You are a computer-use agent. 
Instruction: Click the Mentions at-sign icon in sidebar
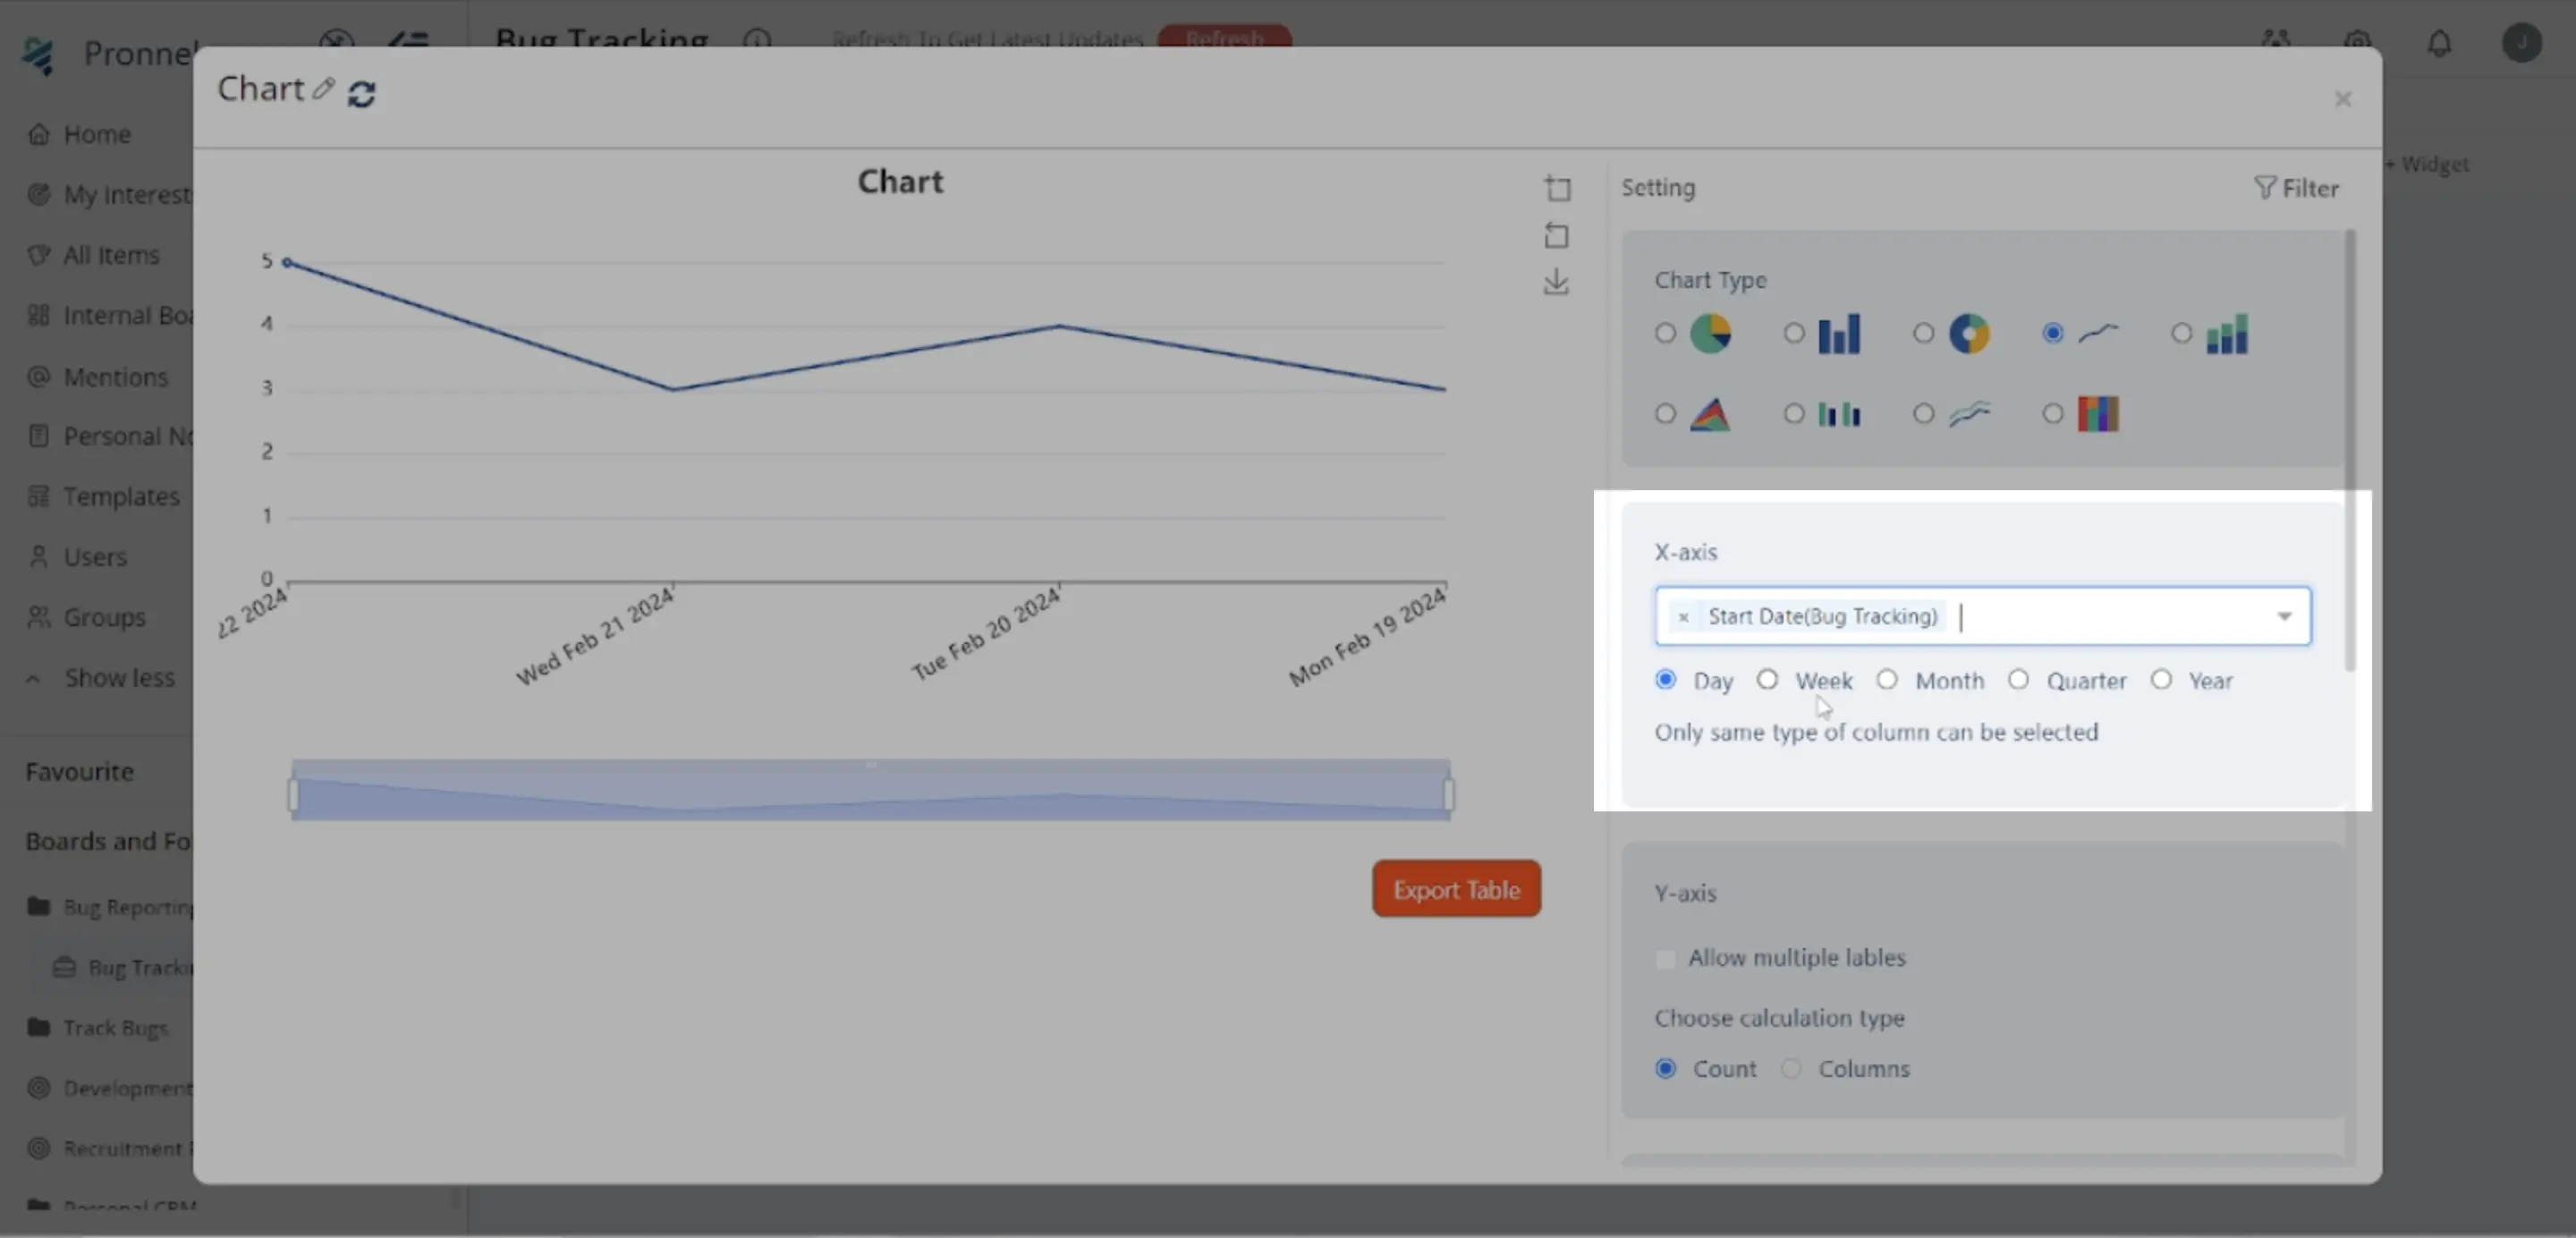click(39, 377)
